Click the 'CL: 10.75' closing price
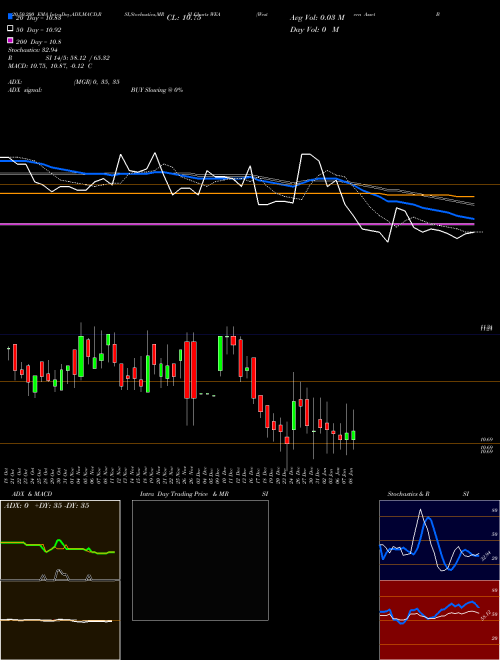 [184, 18]
